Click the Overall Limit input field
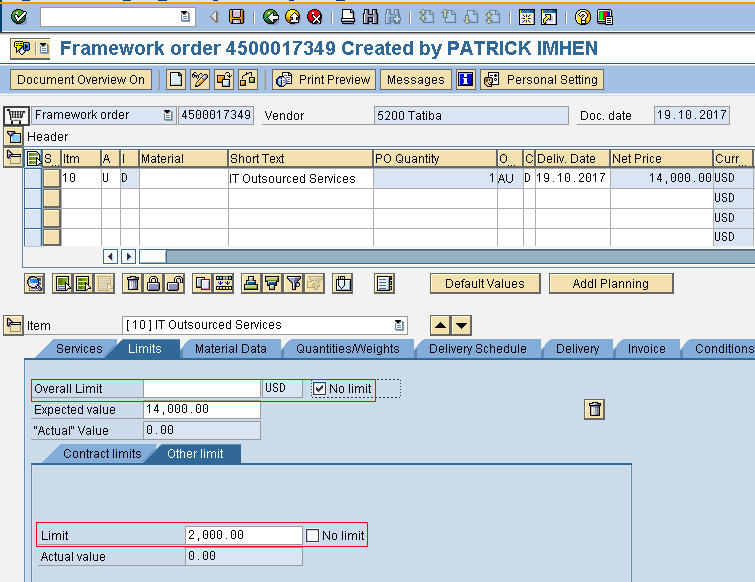 202,388
